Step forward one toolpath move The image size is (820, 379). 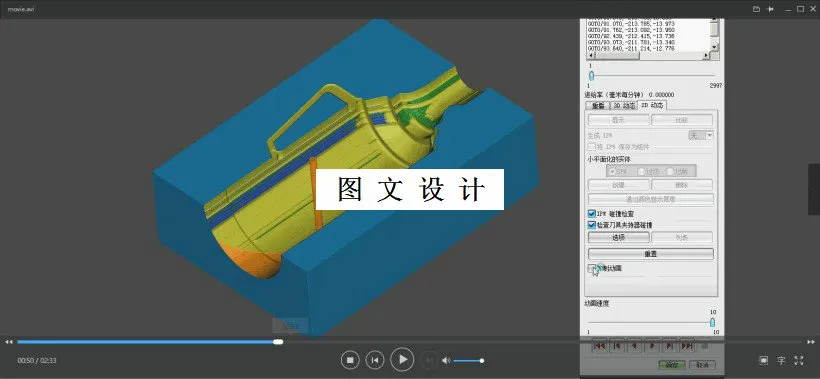[669, 346]
